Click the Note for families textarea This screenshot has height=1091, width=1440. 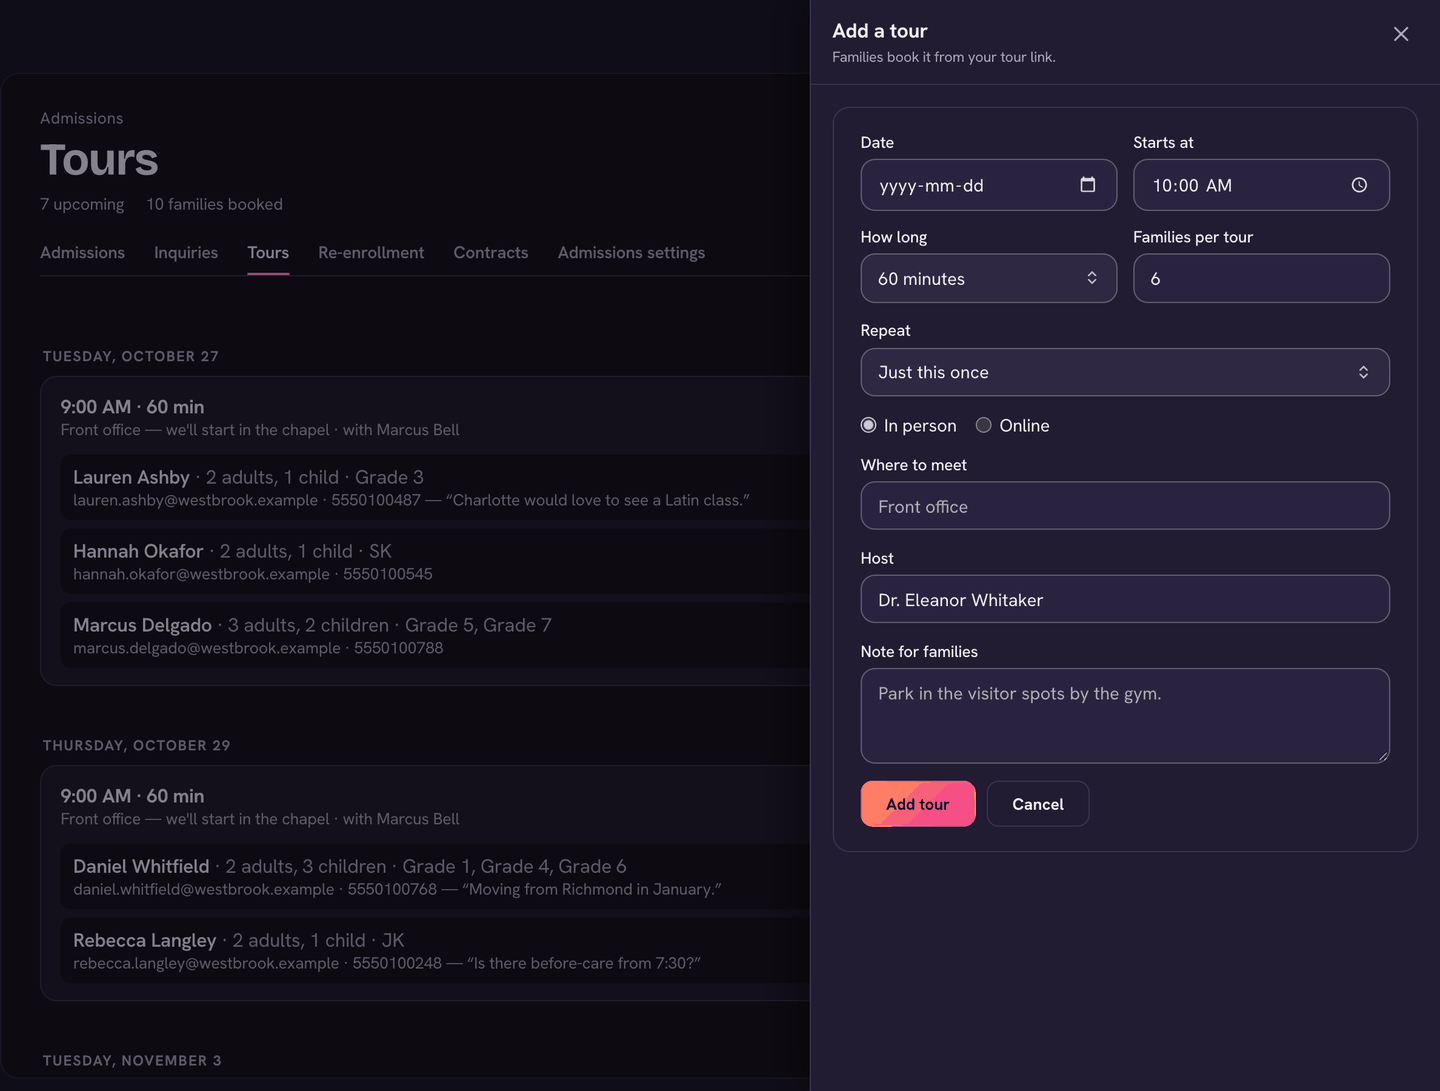pos(1125,716)
